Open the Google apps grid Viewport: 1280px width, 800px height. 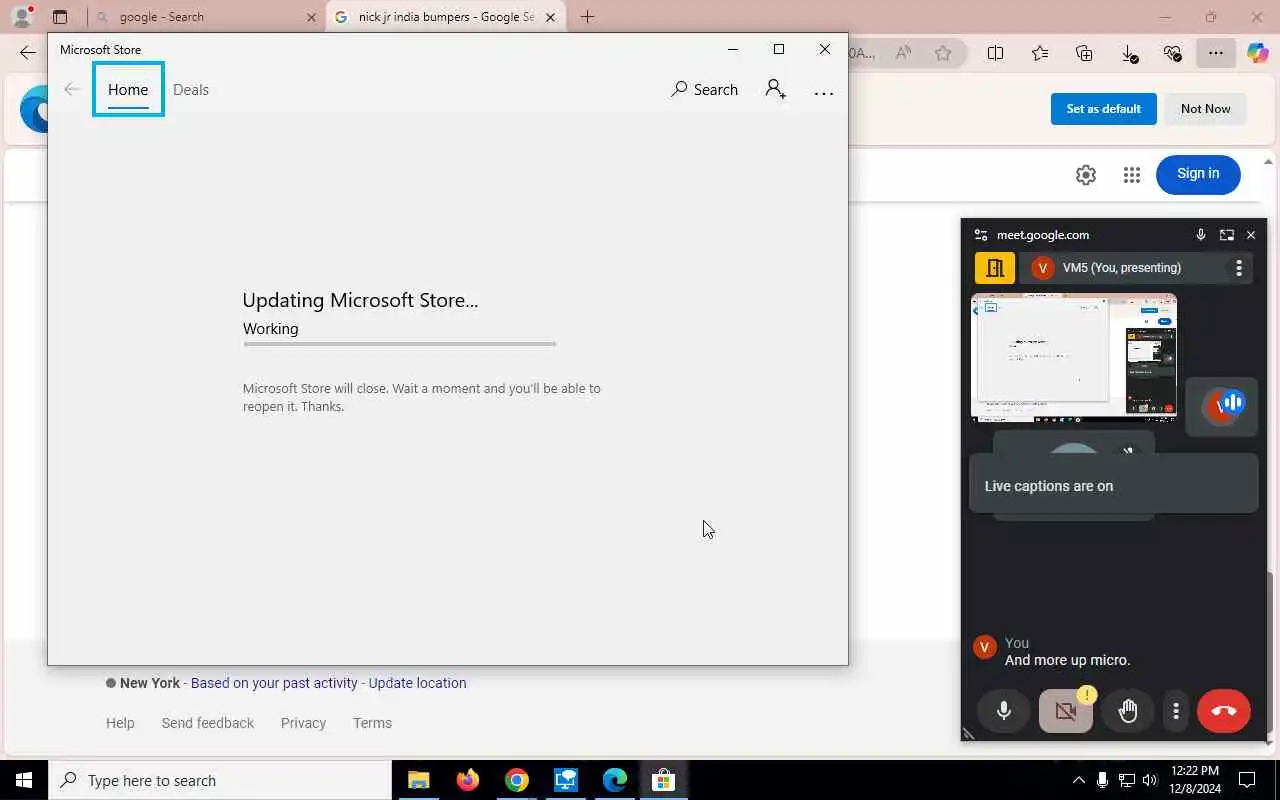coord(1132,175)
